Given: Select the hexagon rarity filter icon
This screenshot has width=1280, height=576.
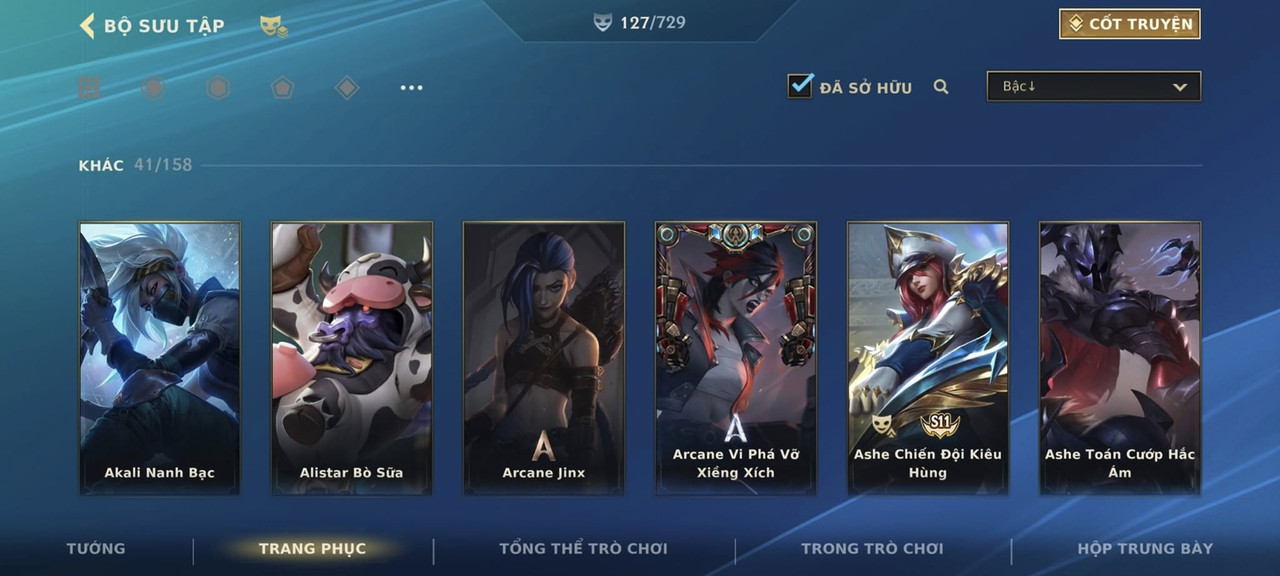Looking at the screenshot, I should coord(217,88).
